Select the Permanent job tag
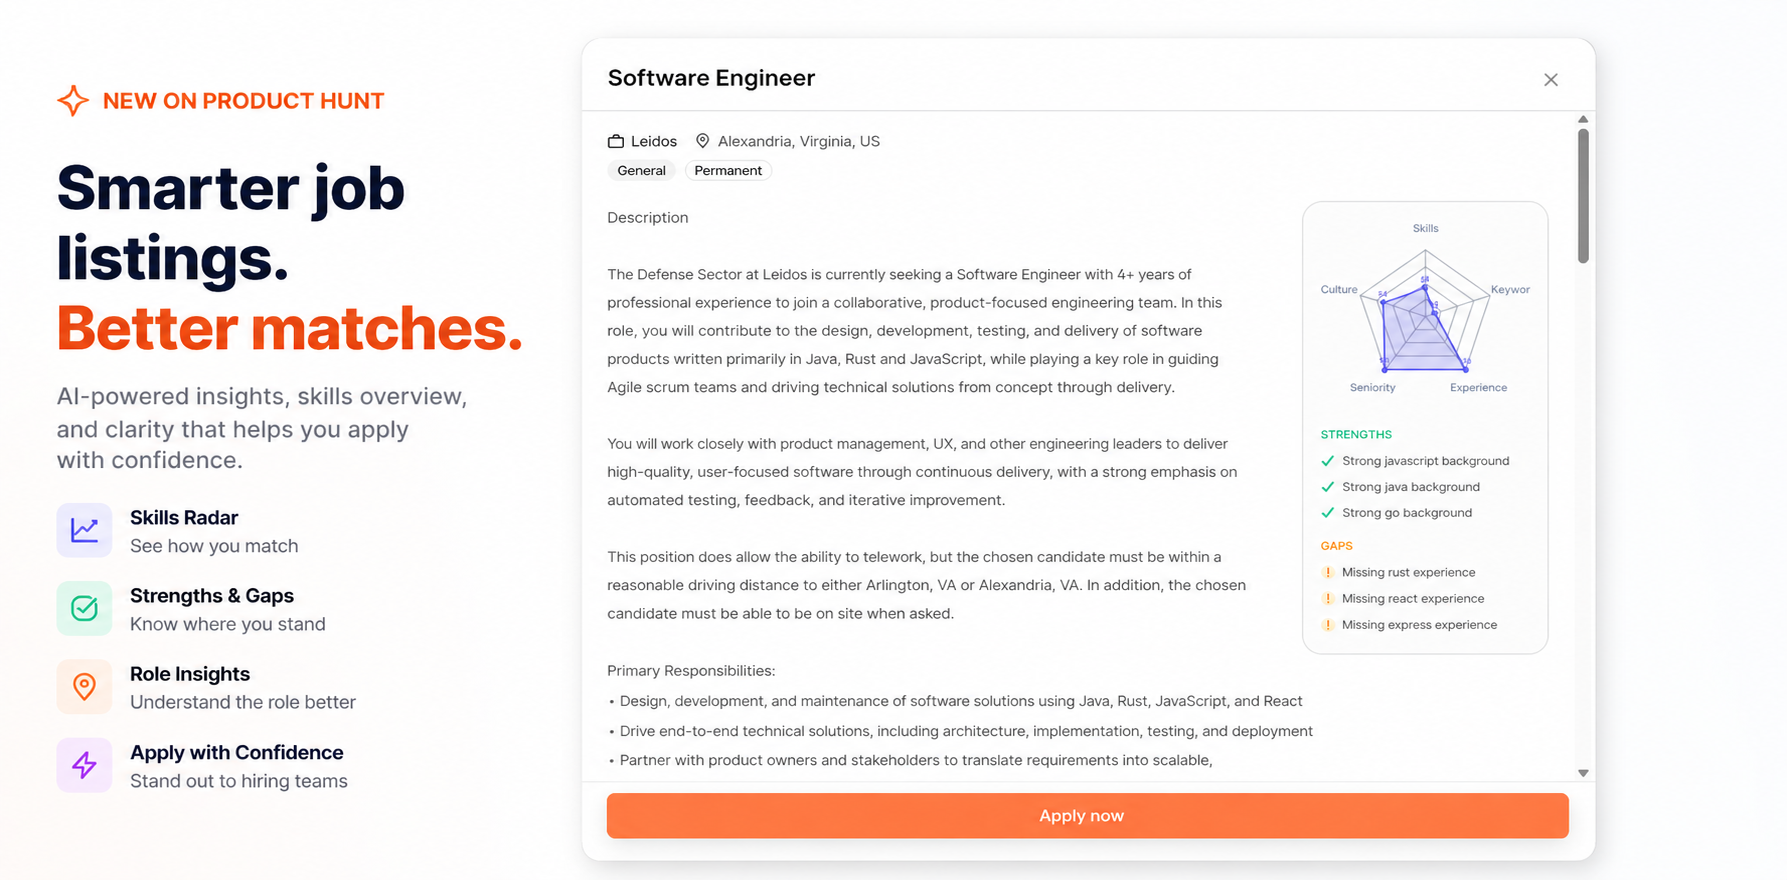The width and height of the screenshot is (1787, 880). point(728,170)
